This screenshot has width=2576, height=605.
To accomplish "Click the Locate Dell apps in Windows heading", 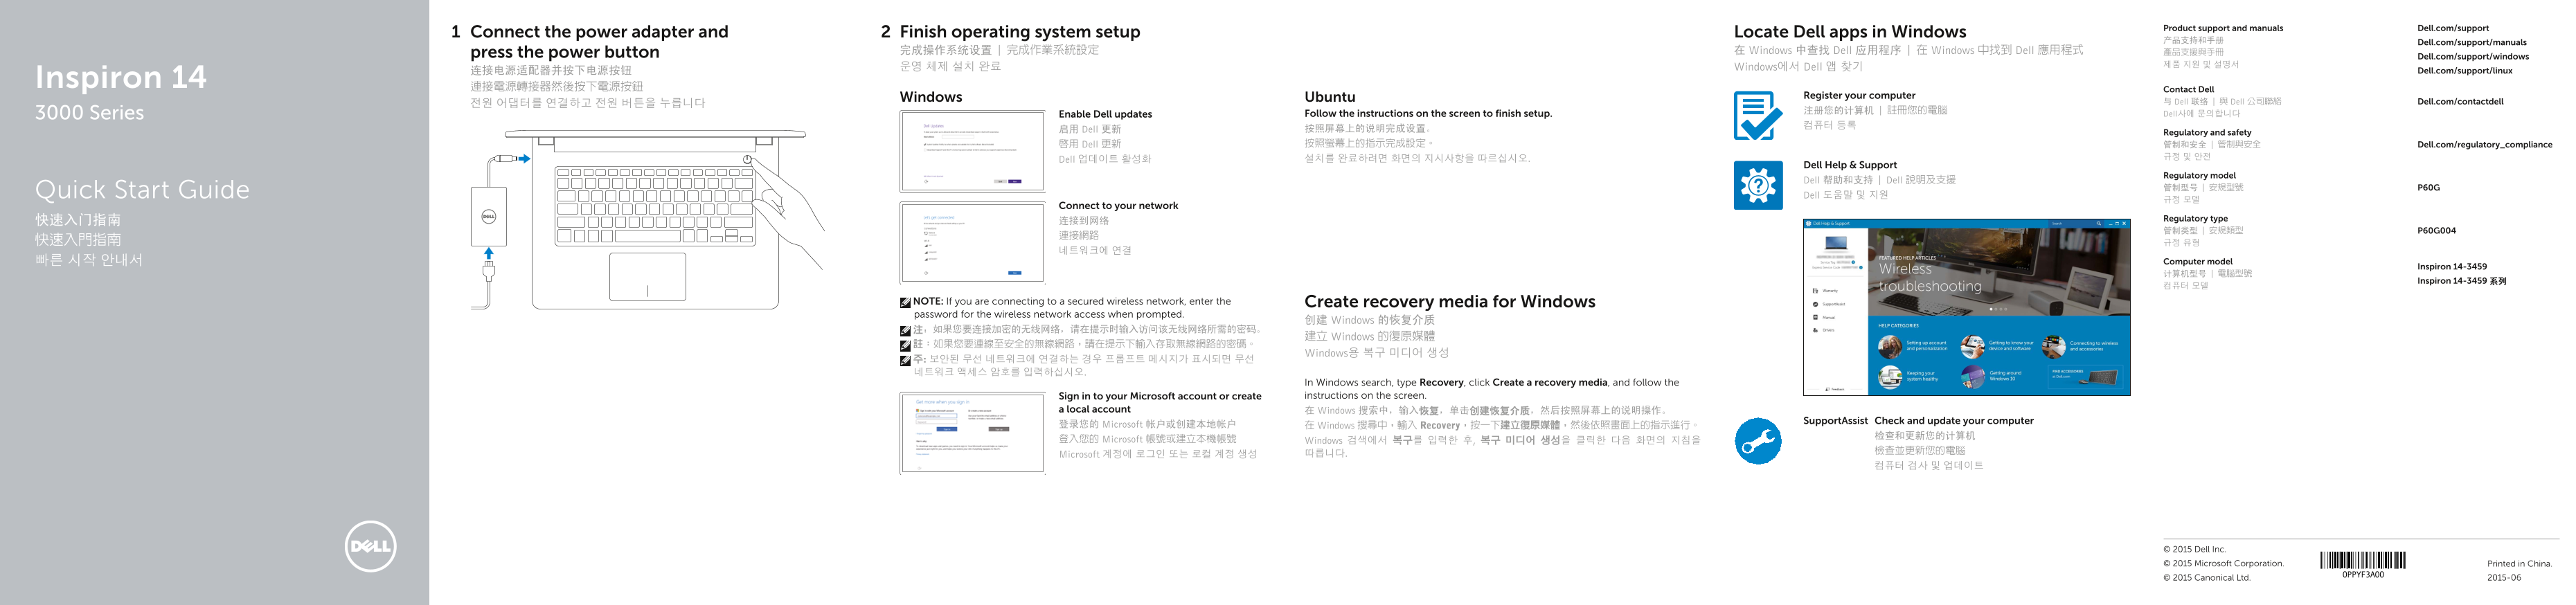I will (1849, 32).
